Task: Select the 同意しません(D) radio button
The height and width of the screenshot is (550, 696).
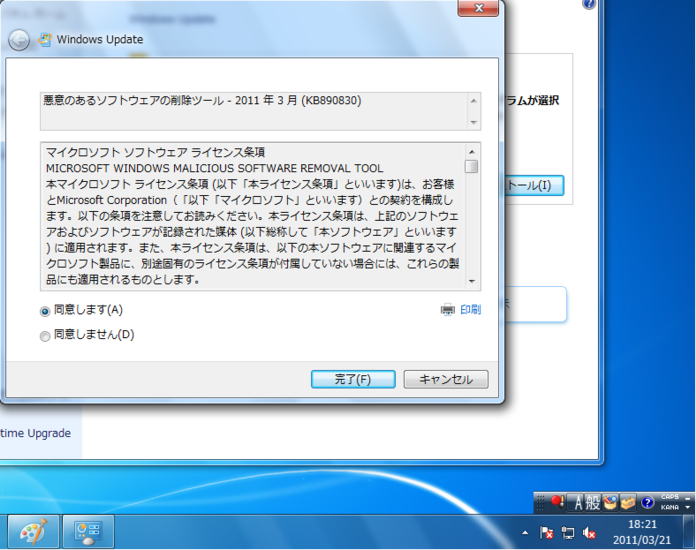Action: (x=45, y=336)
